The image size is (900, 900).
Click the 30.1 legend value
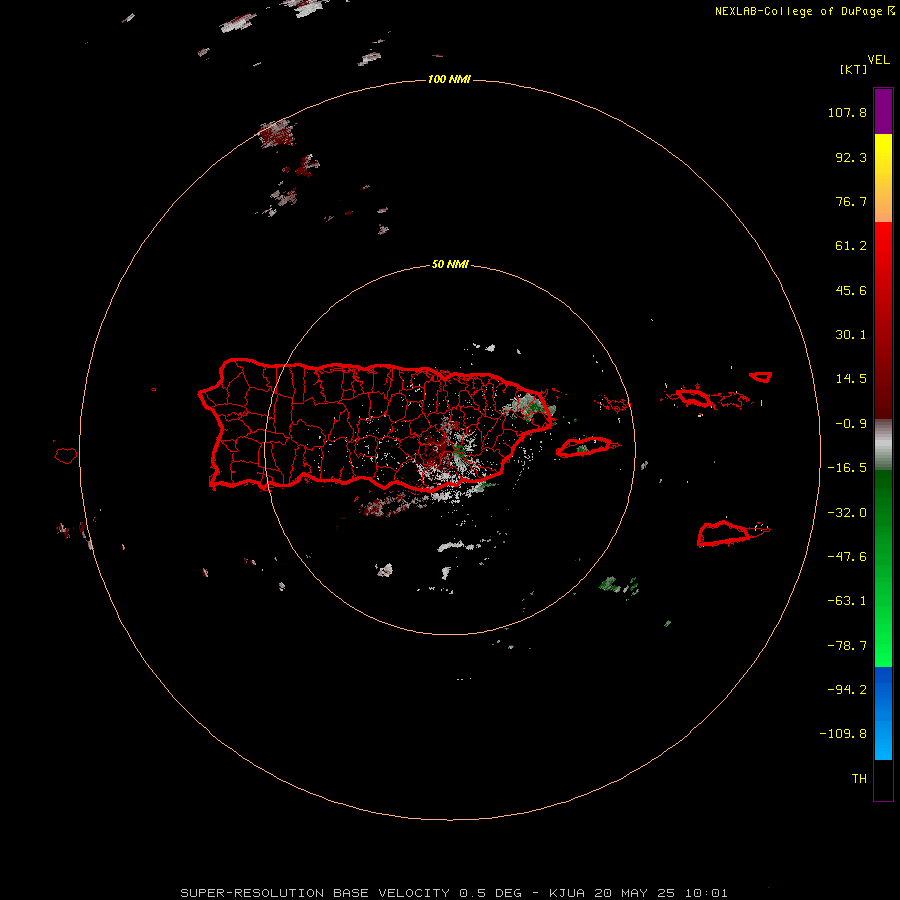[851, 335]
